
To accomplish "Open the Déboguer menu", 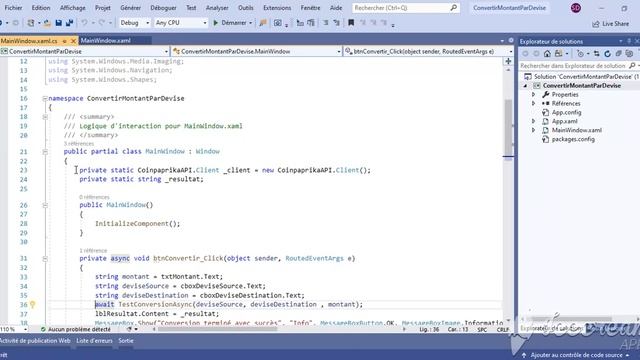I will coord(163,8).
